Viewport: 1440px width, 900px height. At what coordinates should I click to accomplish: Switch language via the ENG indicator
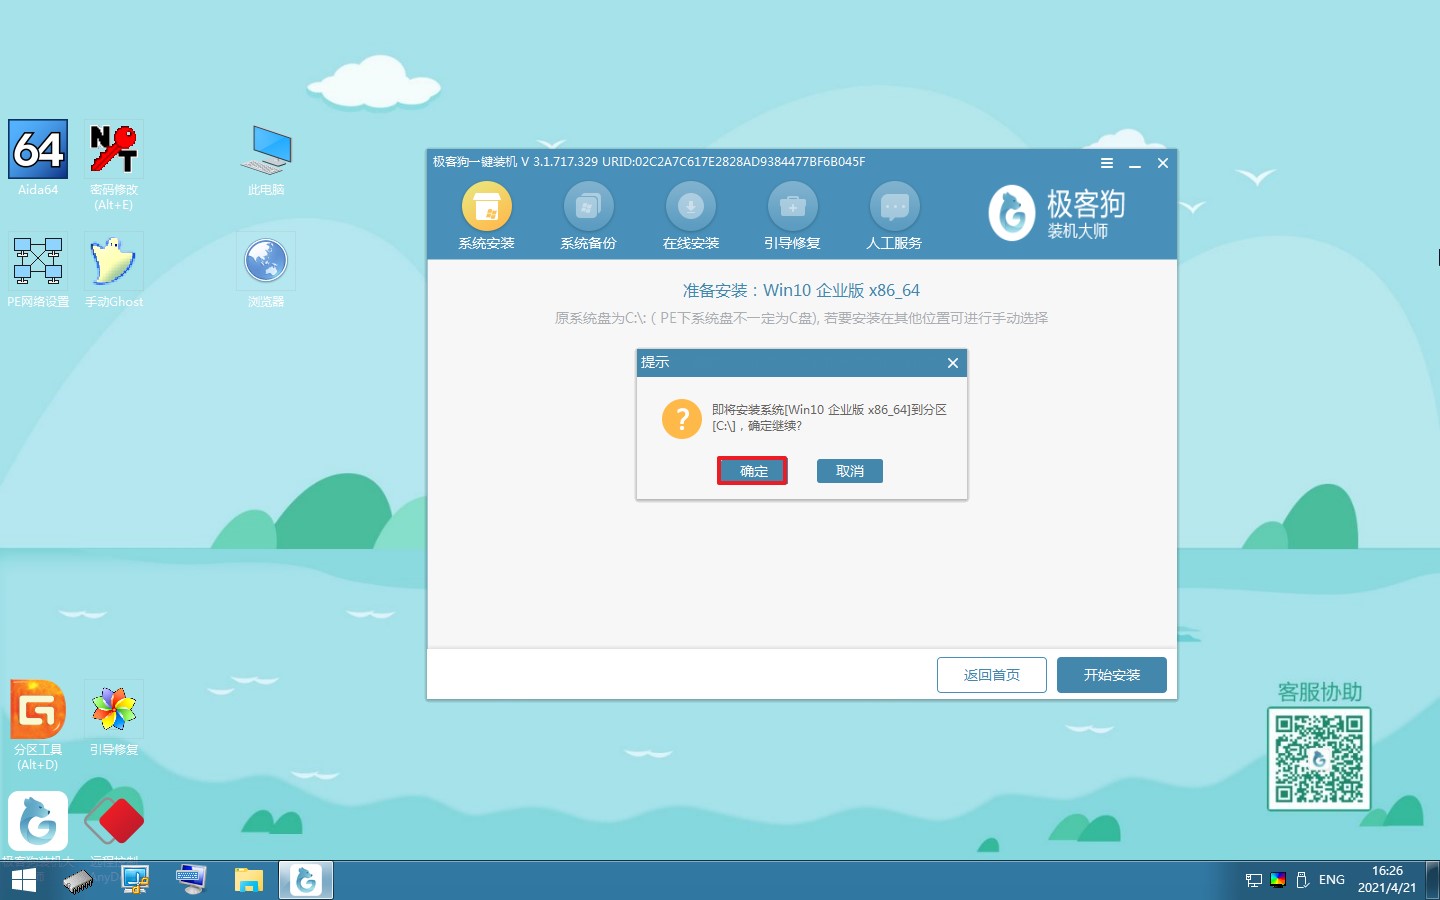click(1331, 880)
